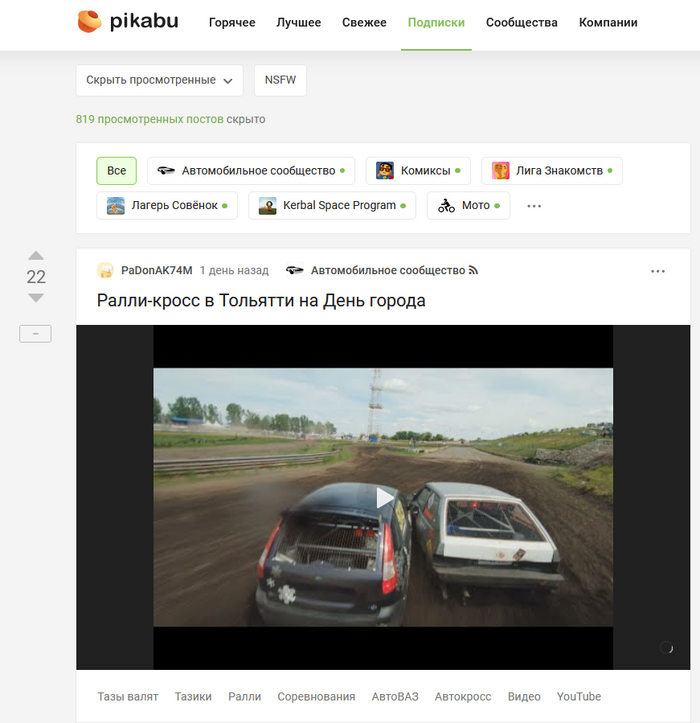Downvote the rally-cross post
This screenshot has height=723, width=700.
36,298
